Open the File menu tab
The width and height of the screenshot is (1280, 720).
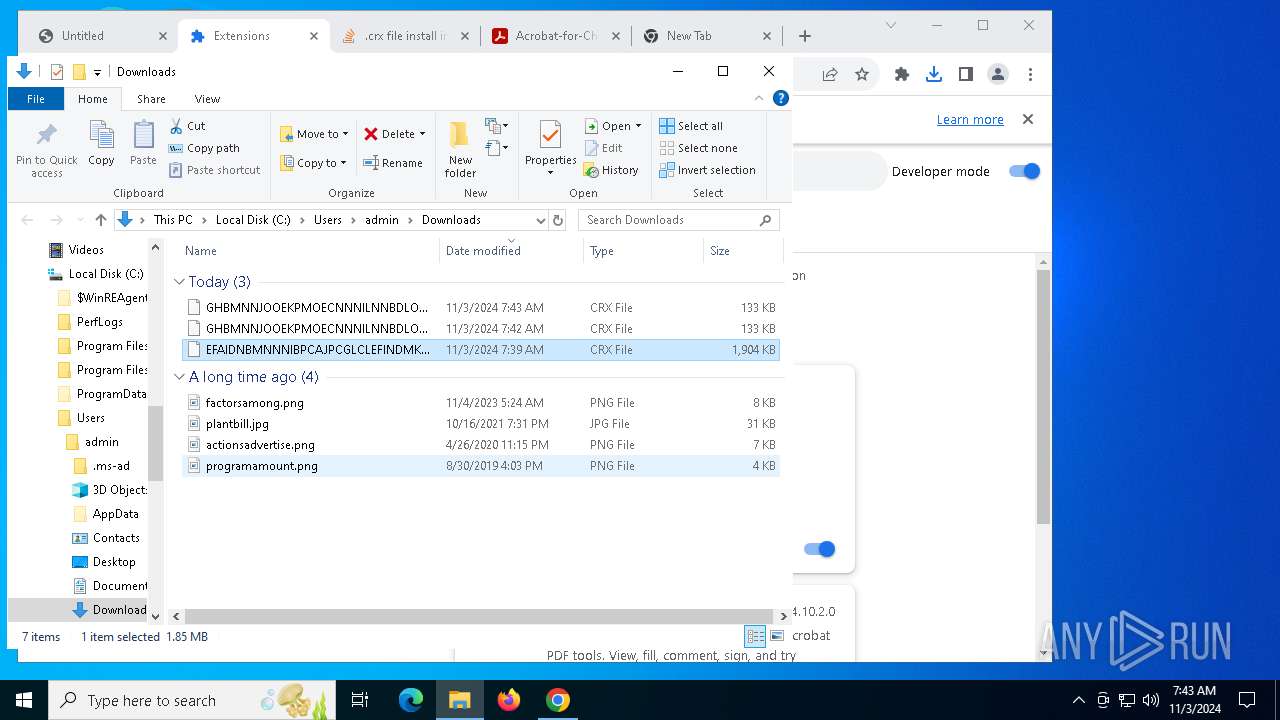36,99
